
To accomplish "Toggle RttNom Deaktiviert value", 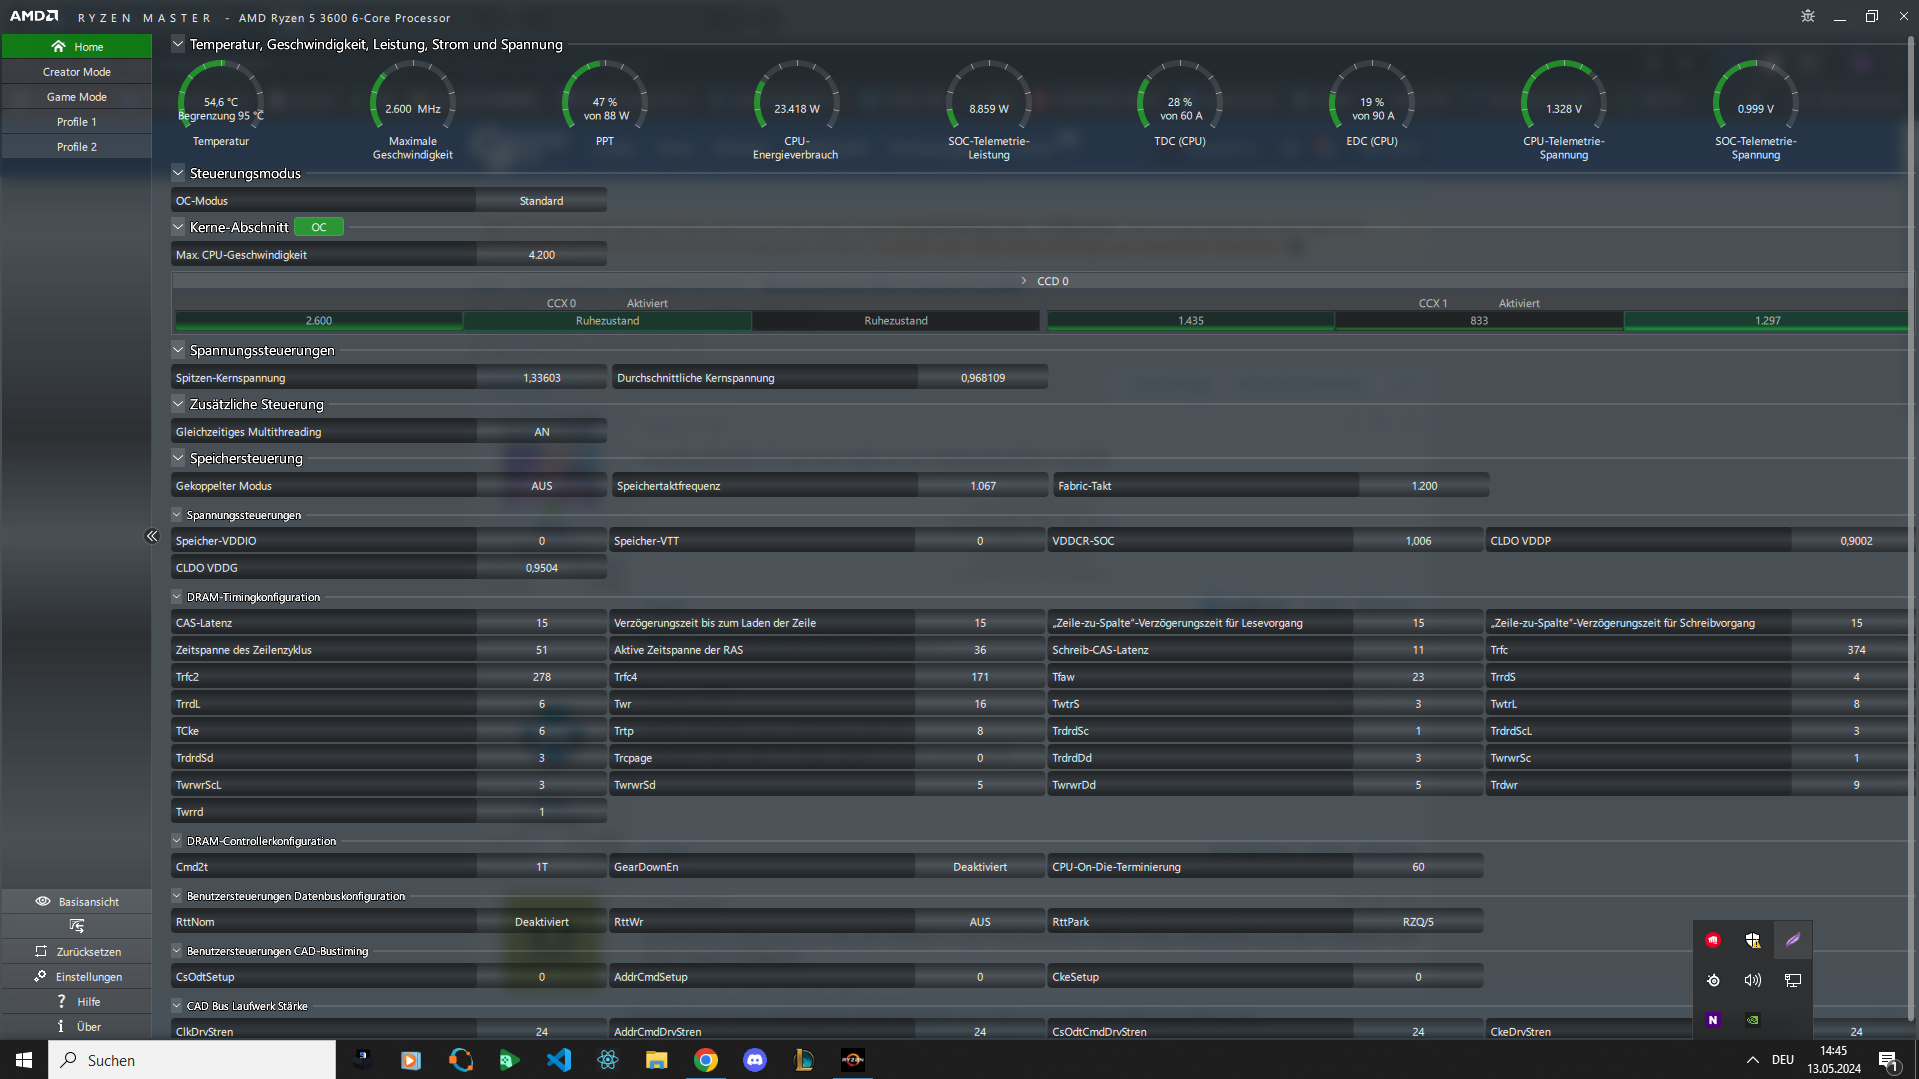I will [x=542, y=922].
